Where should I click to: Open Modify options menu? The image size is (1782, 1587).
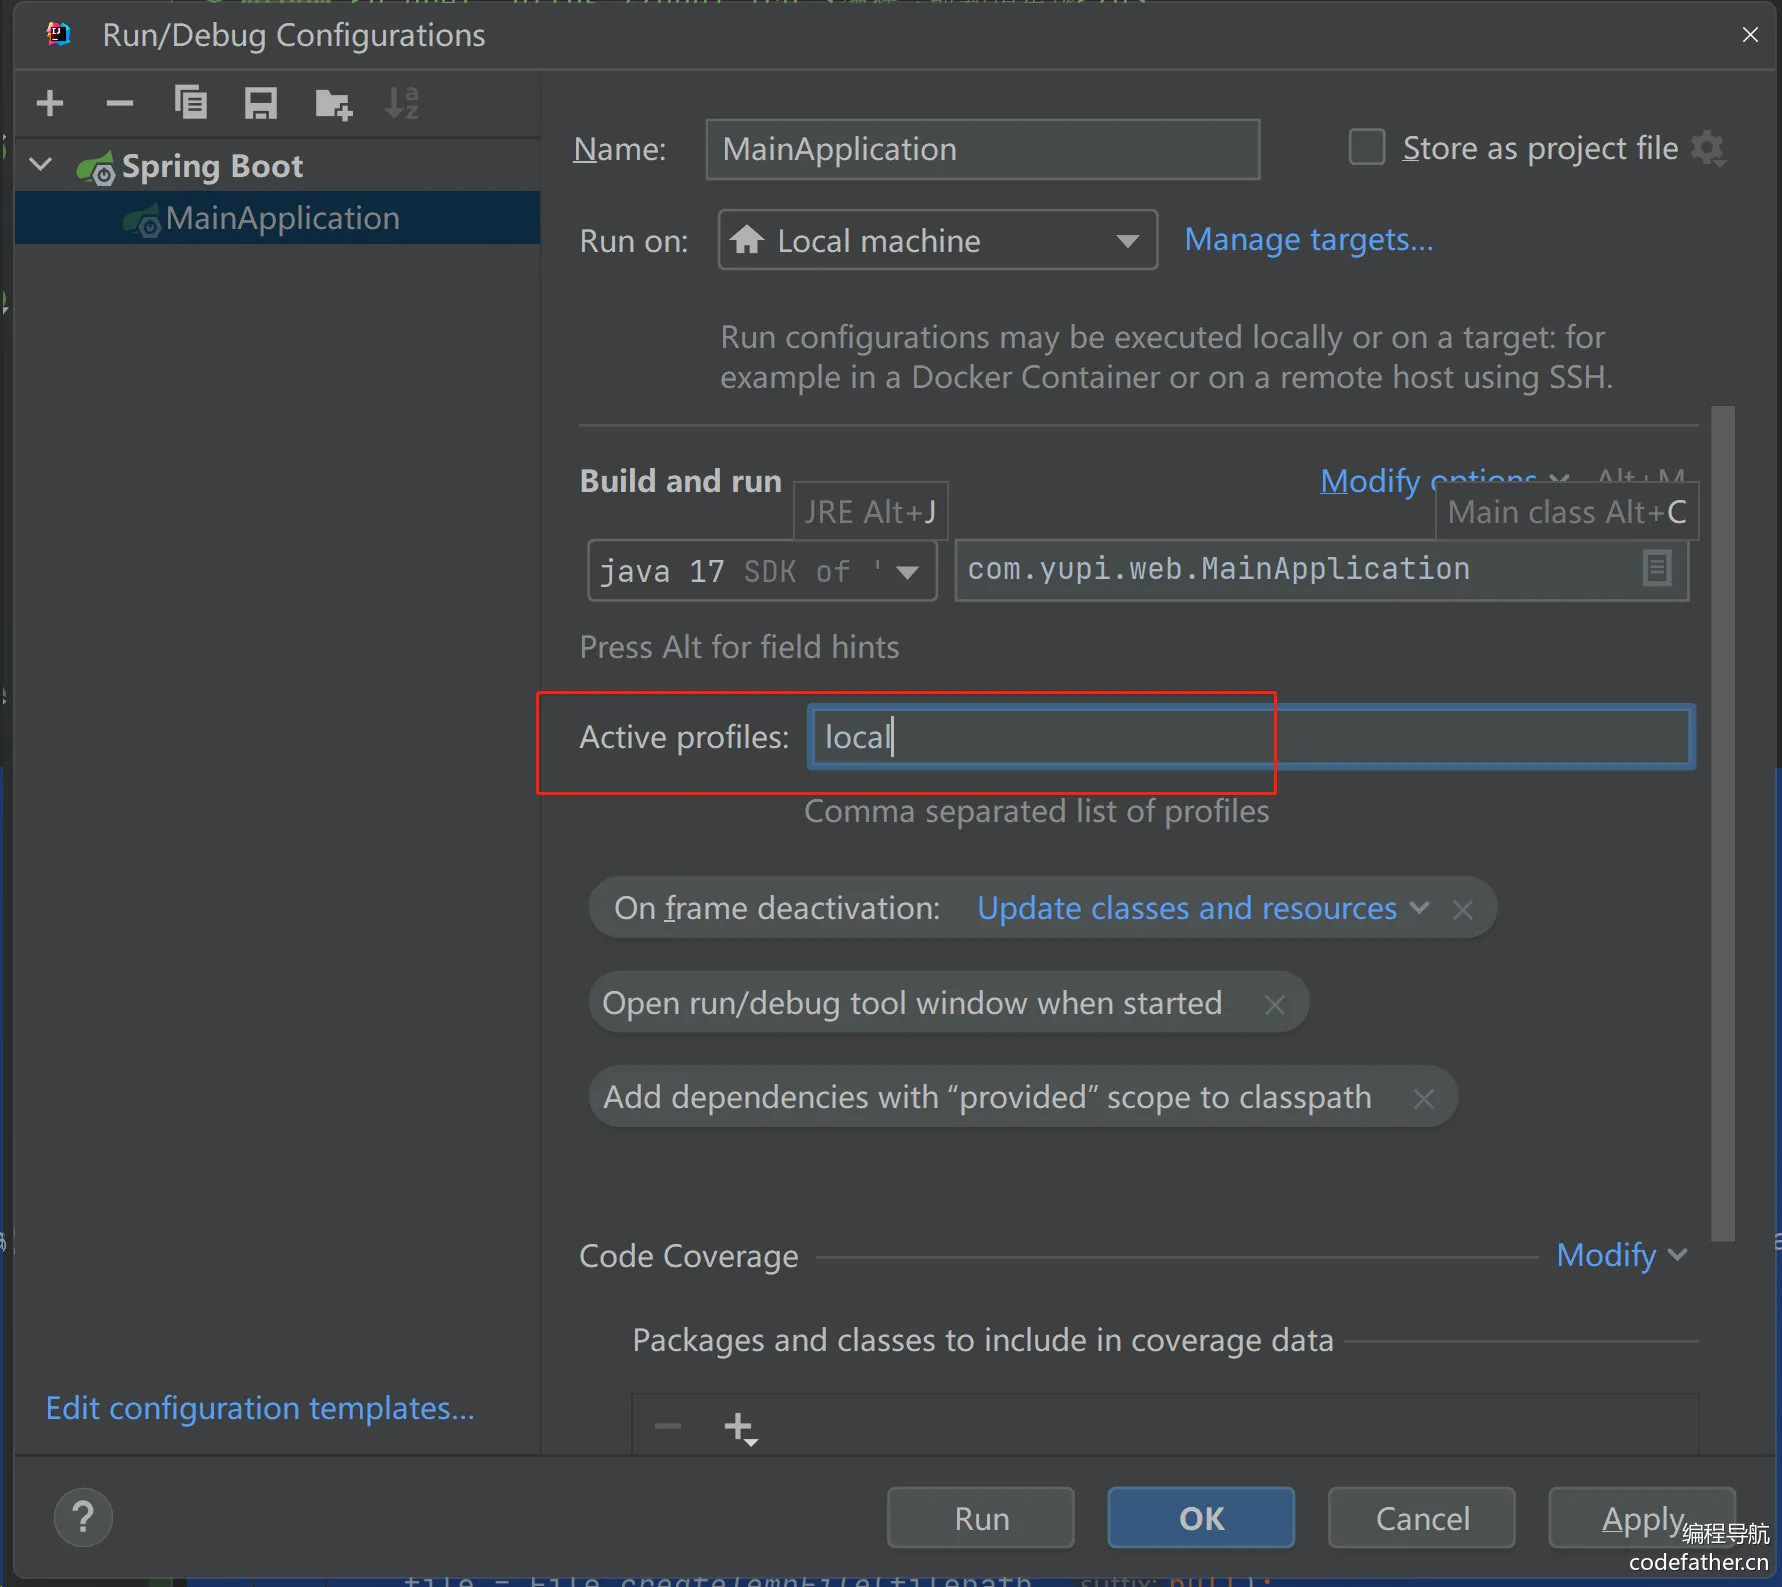pyautogui.click(x=1445, y=481)
